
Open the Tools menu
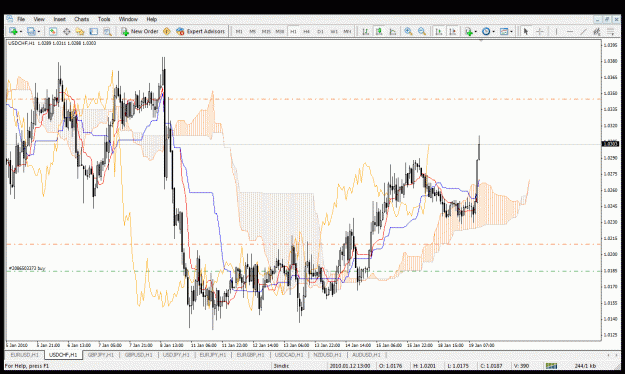pyautogui.click(x=104, y=19)
